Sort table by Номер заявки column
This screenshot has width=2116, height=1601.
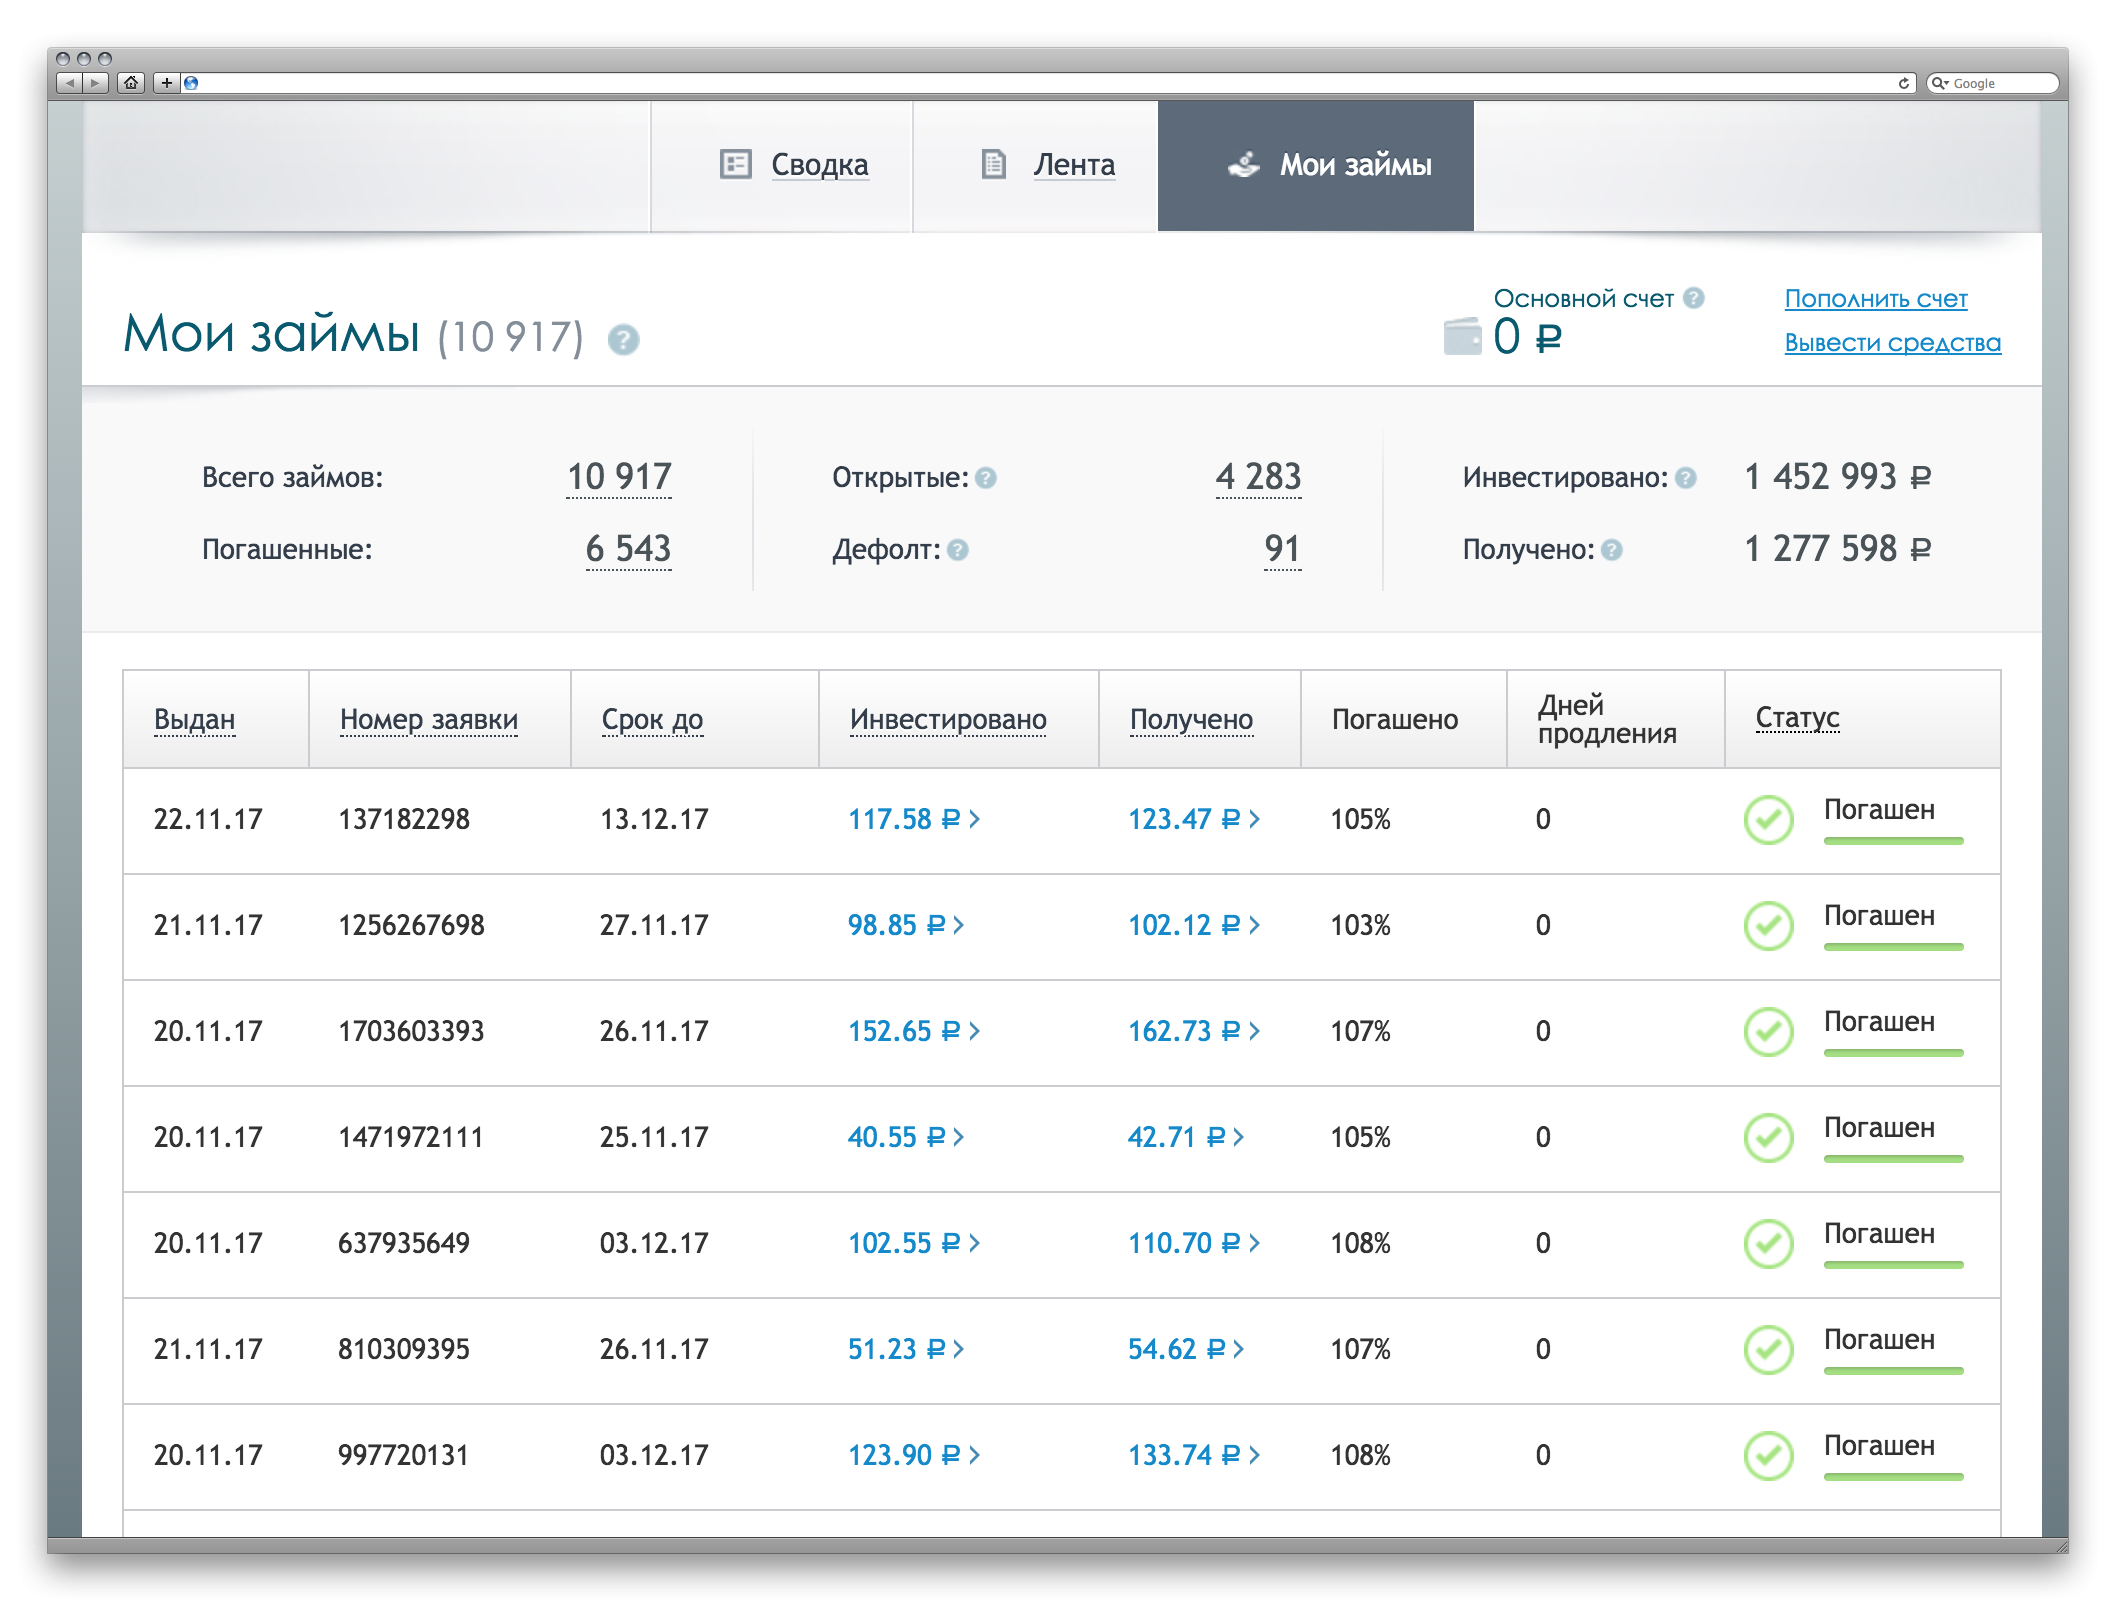pos(429,719)
